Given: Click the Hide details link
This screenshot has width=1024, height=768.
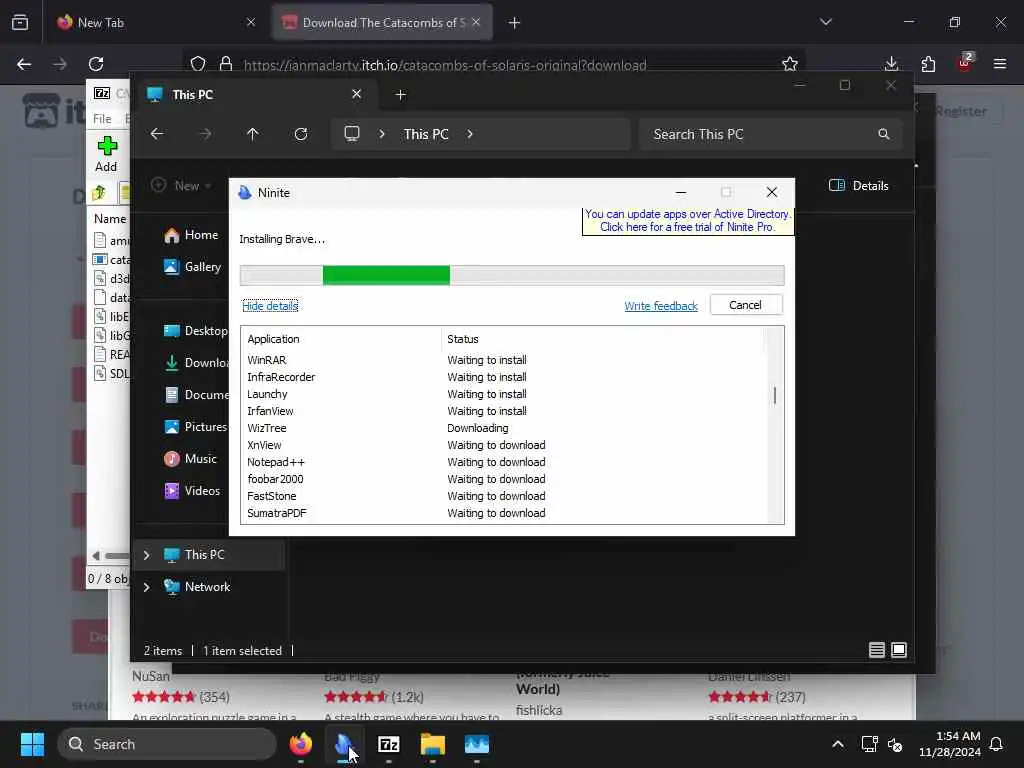Looking at the screenshot, I should pyautogui.click(x=270, y=306).
